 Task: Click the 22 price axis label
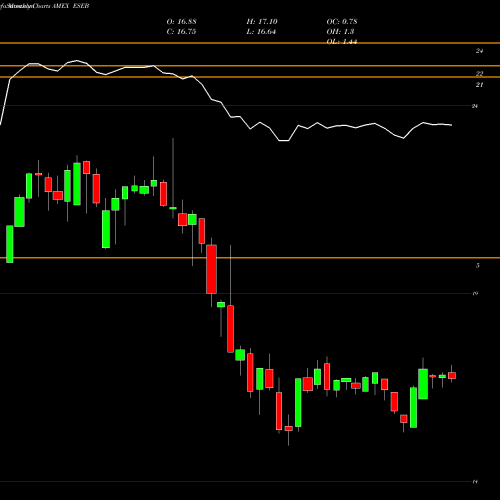click(x=479, y=73)
